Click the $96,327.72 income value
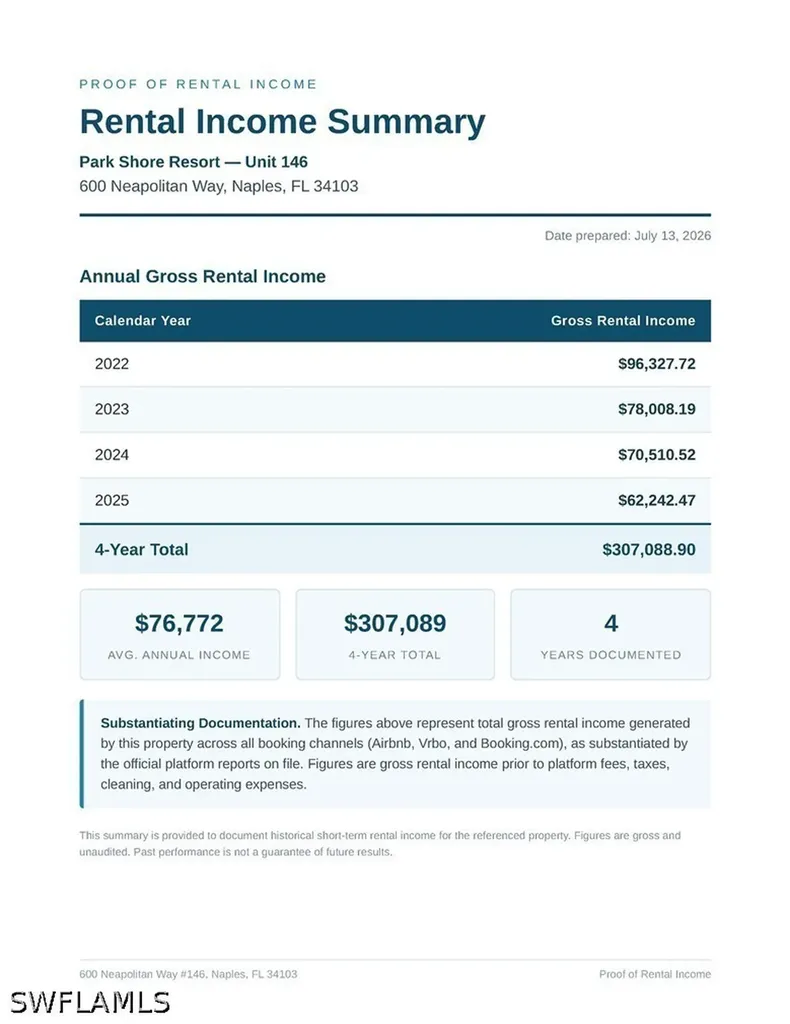Image resolution: width=790 pixels, height=1024 pixels. pos(657,364)
